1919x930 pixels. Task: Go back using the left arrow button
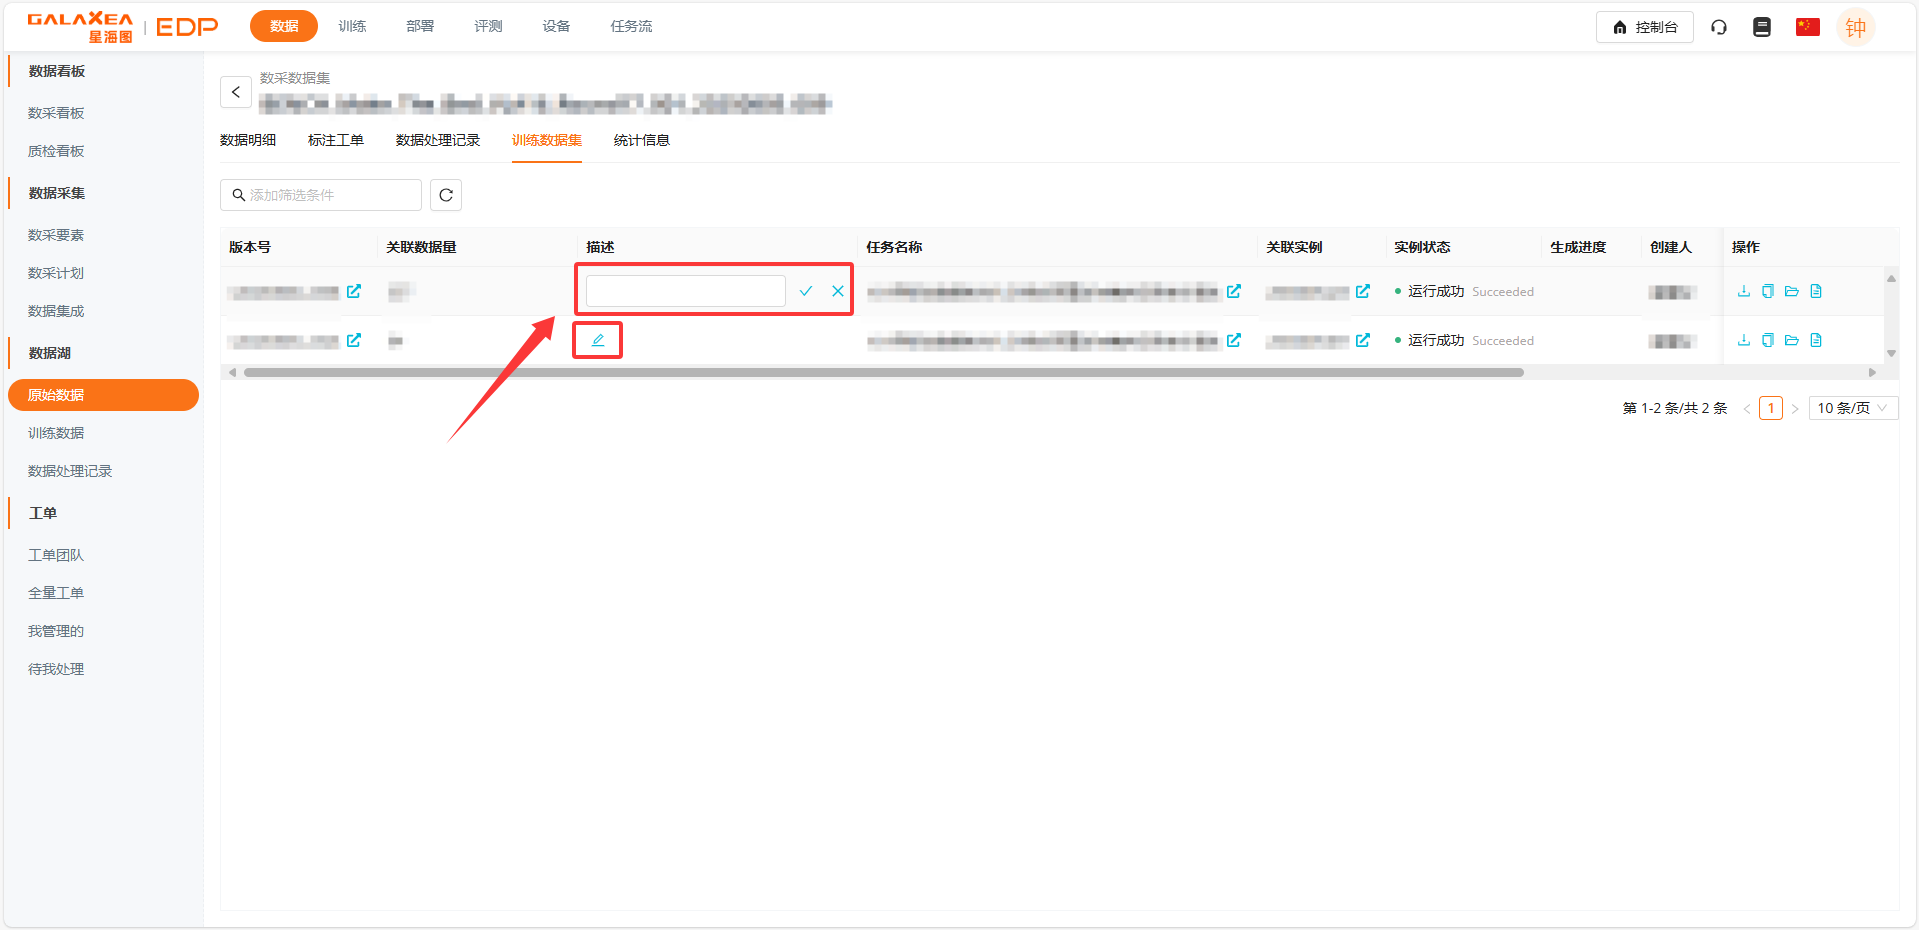236,92
